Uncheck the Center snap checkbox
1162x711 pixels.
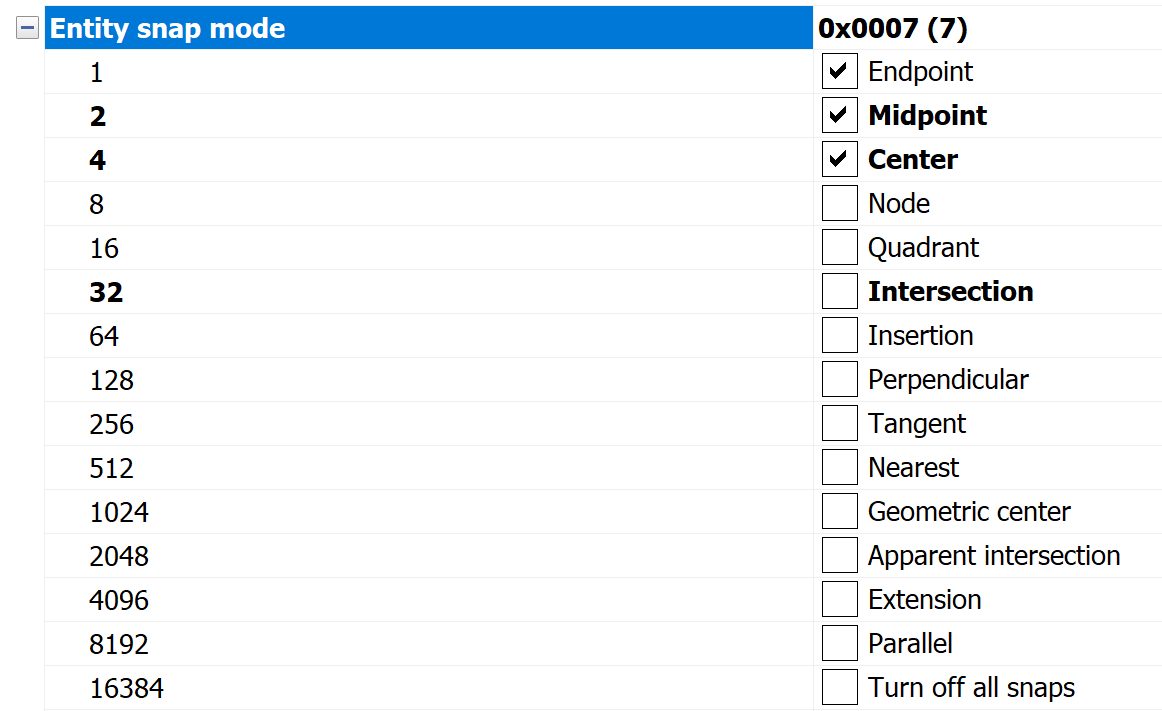(839, 160)
